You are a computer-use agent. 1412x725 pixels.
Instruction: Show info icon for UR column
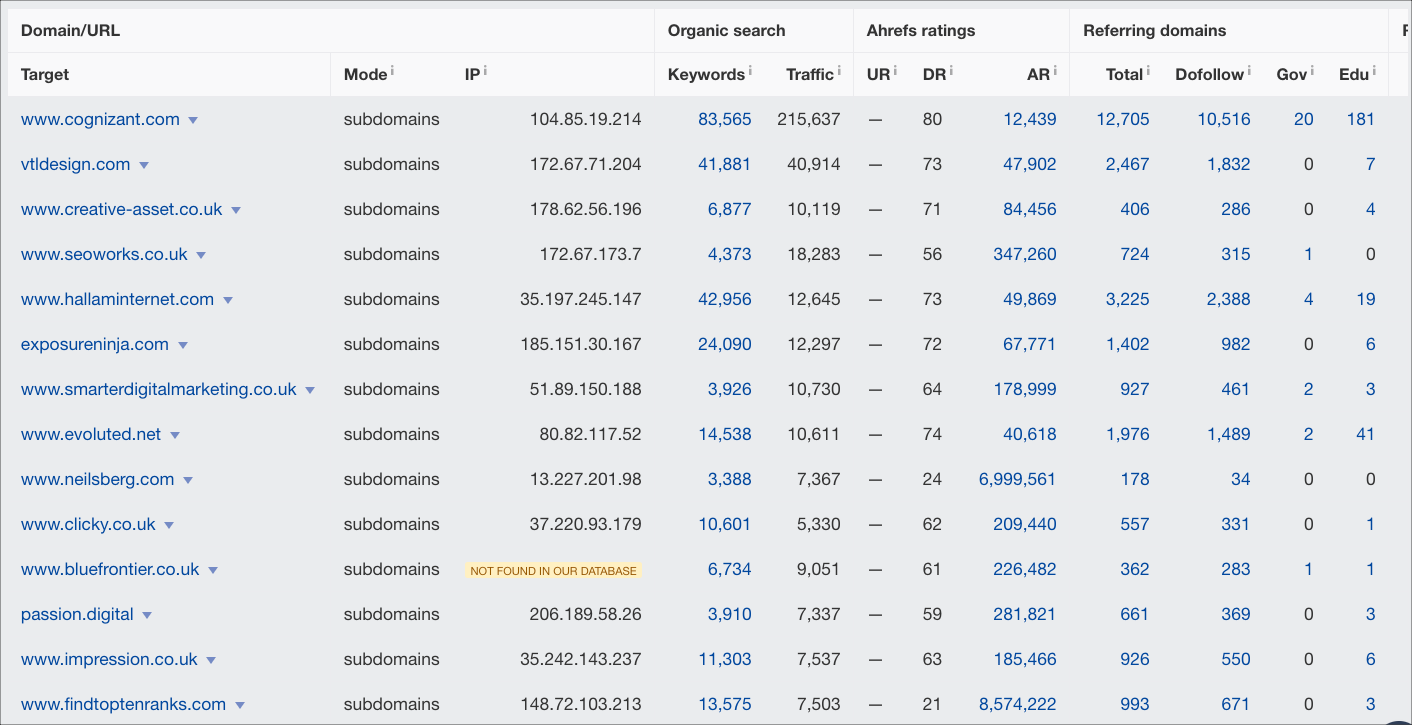click(895, 71)
